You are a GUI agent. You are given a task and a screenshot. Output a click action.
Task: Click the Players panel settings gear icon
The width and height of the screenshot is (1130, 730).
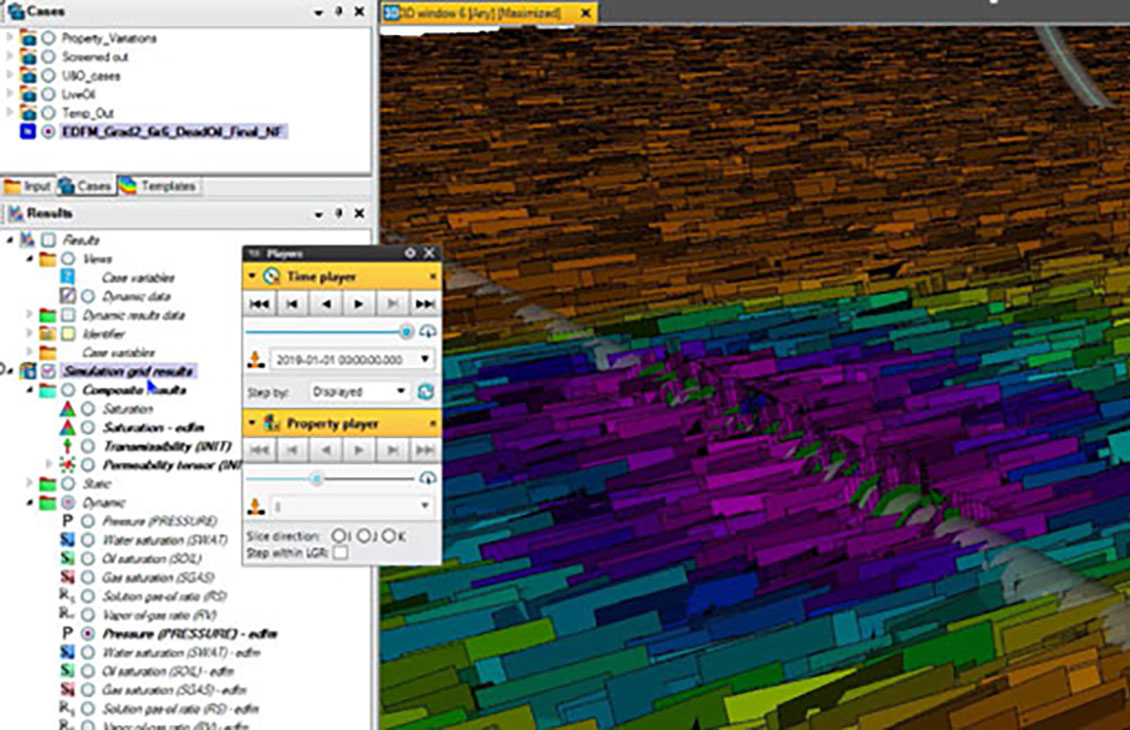pyautogui.click(x=410, y=253)
